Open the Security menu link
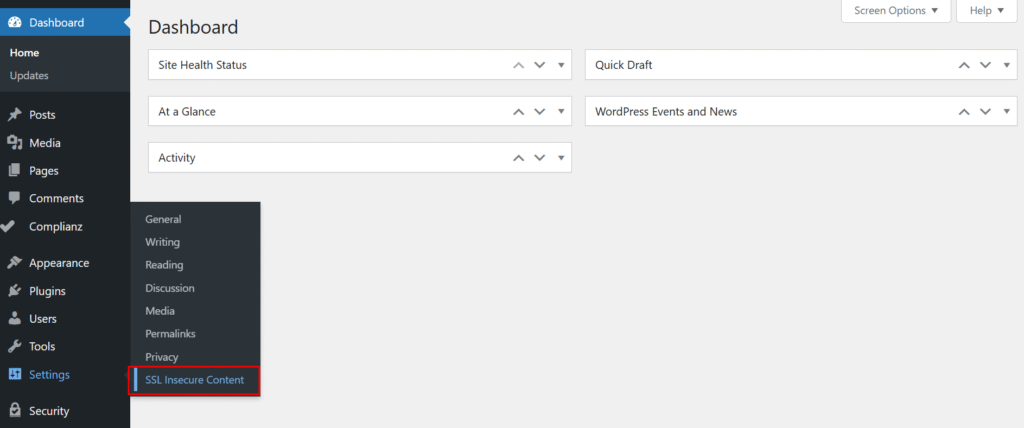 (48, 411)
